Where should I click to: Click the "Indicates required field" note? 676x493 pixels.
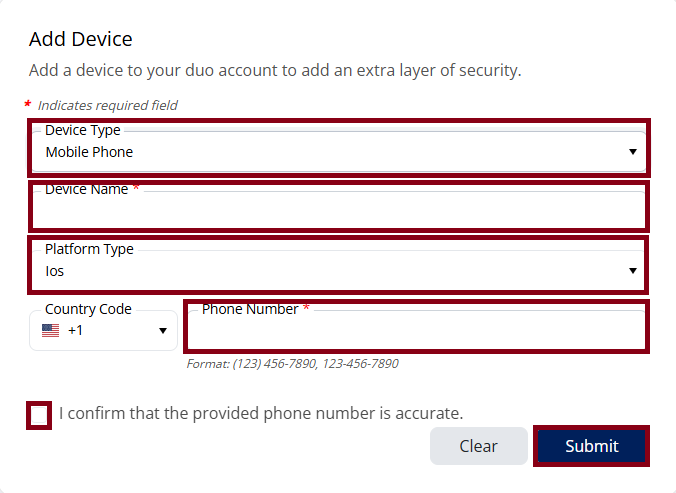click(107, 105)
